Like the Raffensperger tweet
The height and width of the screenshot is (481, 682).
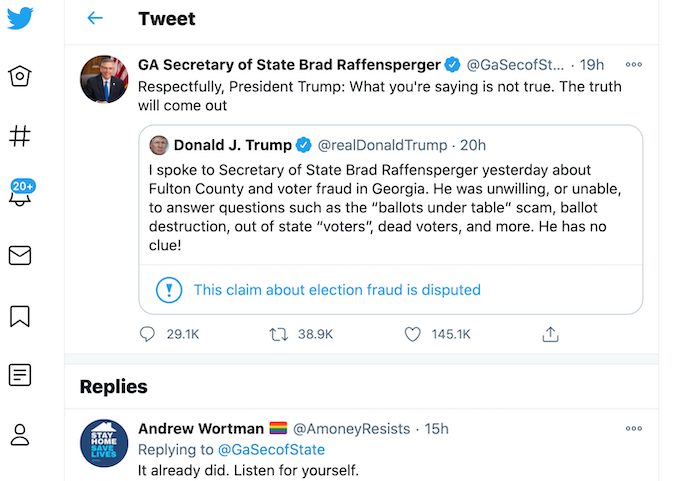click(x=412, y=335)
